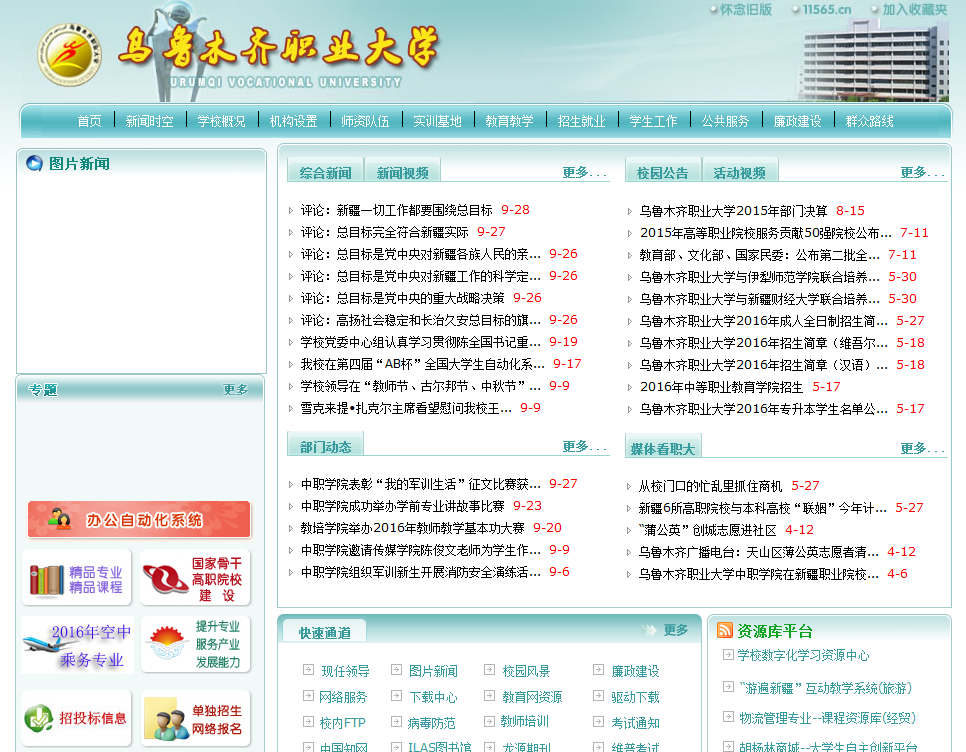Viewport: 966px width, 752px height.
Task: Click the university emblem logo
Action: (69, 53)
